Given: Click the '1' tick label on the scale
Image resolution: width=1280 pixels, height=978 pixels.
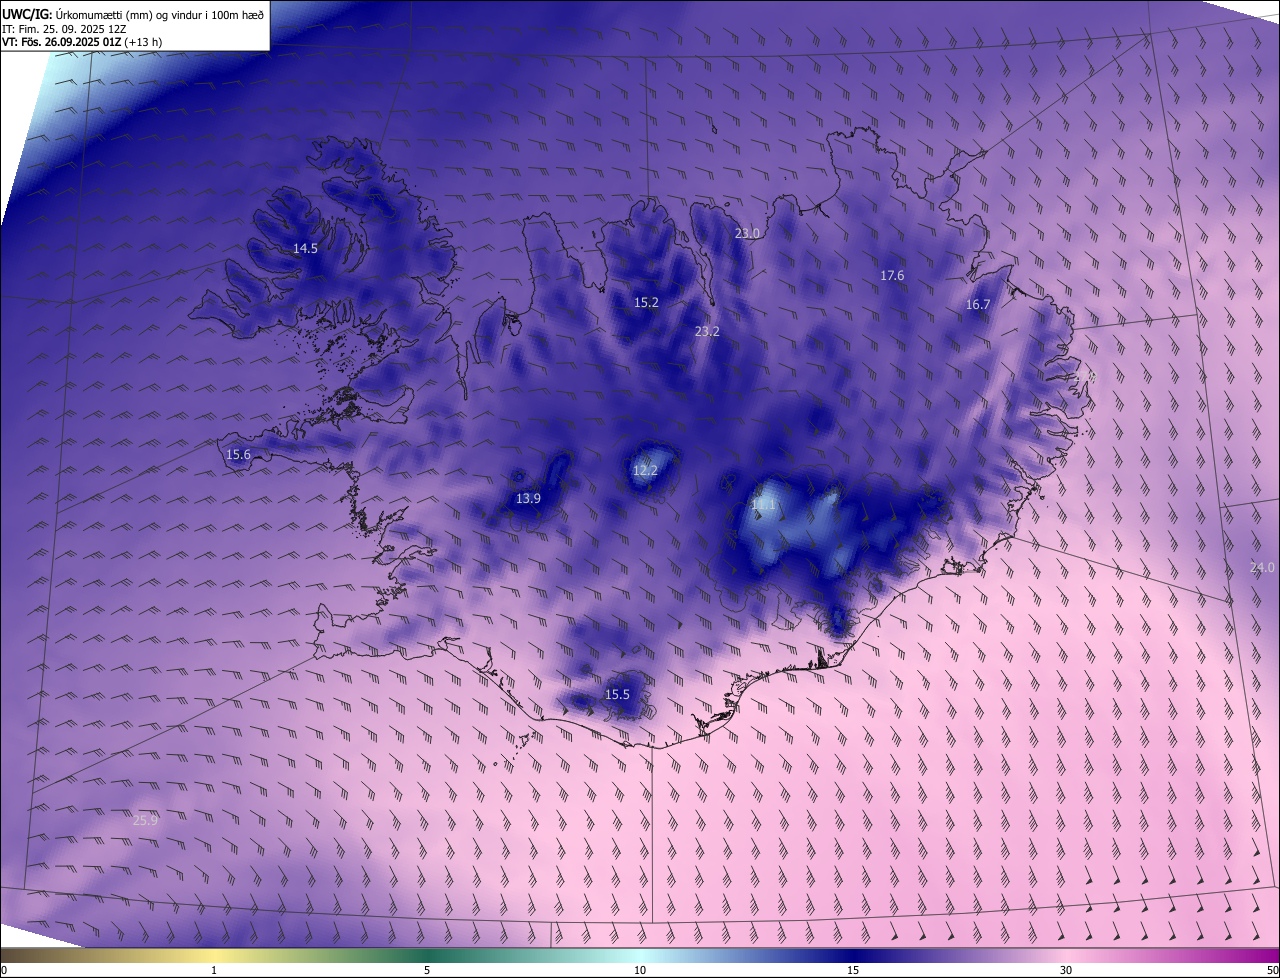Looking at the screenshot, I should 214,970.
